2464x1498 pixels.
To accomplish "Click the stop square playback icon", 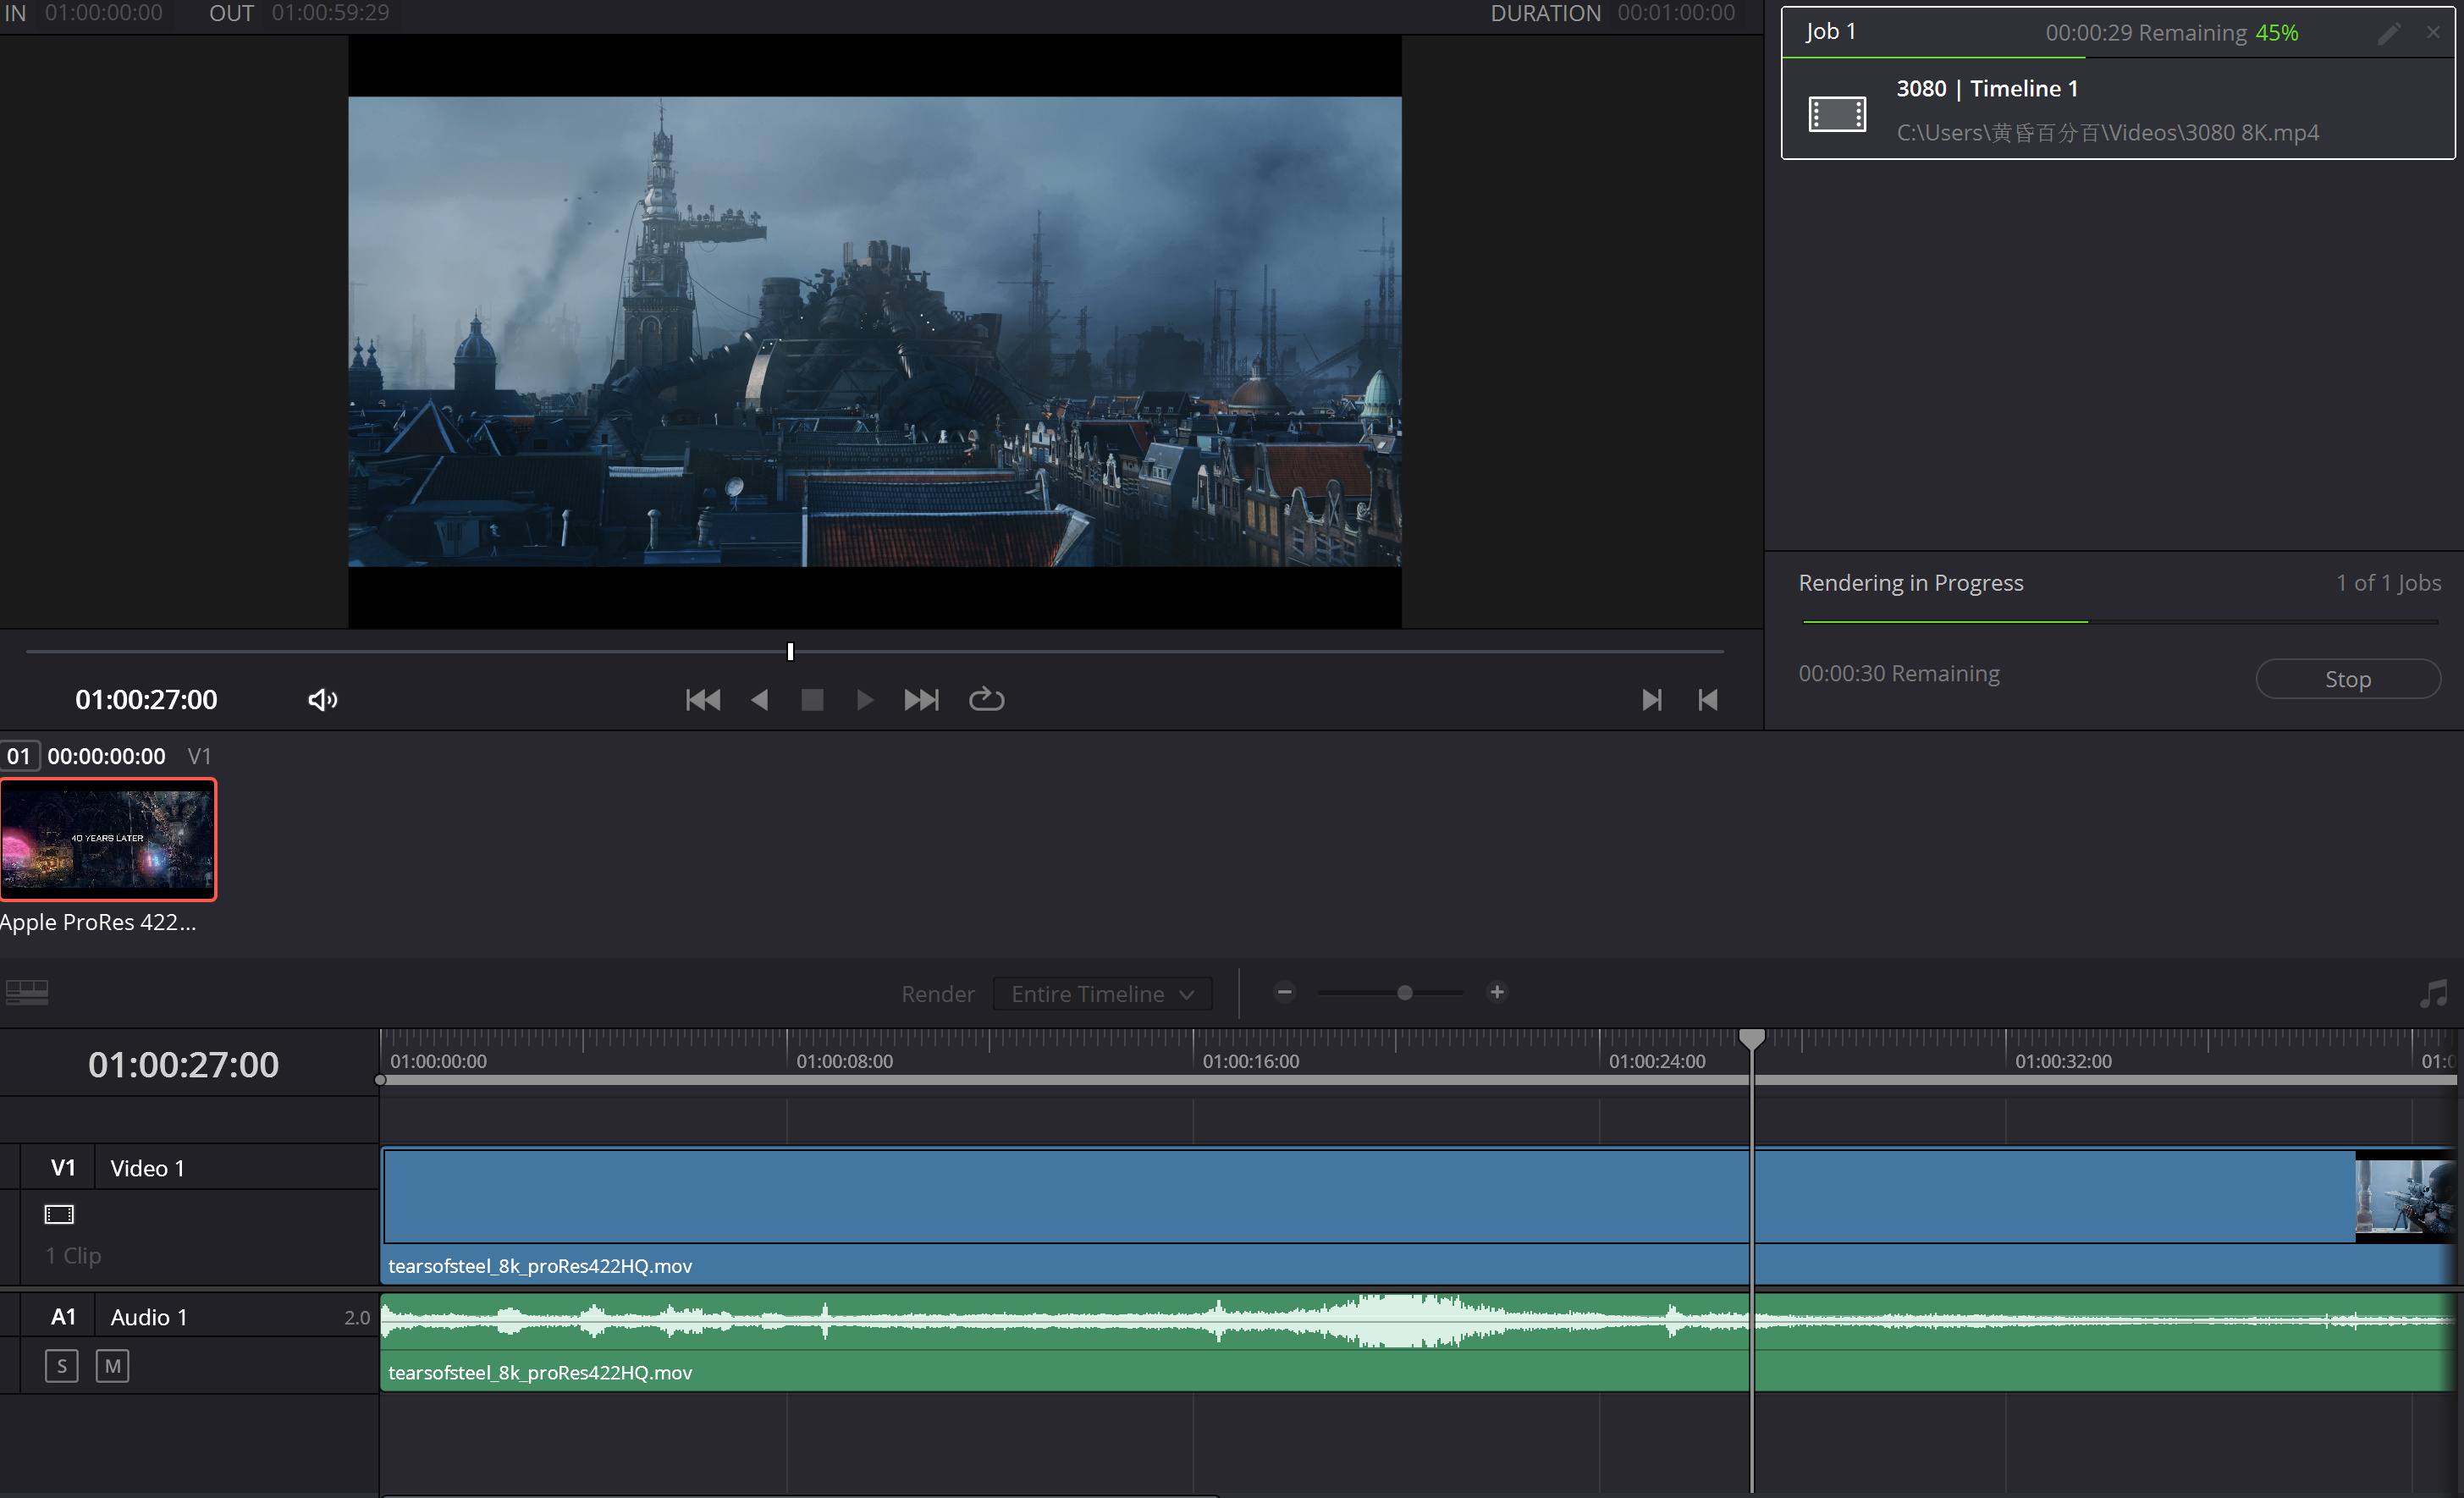I will 812,700.
